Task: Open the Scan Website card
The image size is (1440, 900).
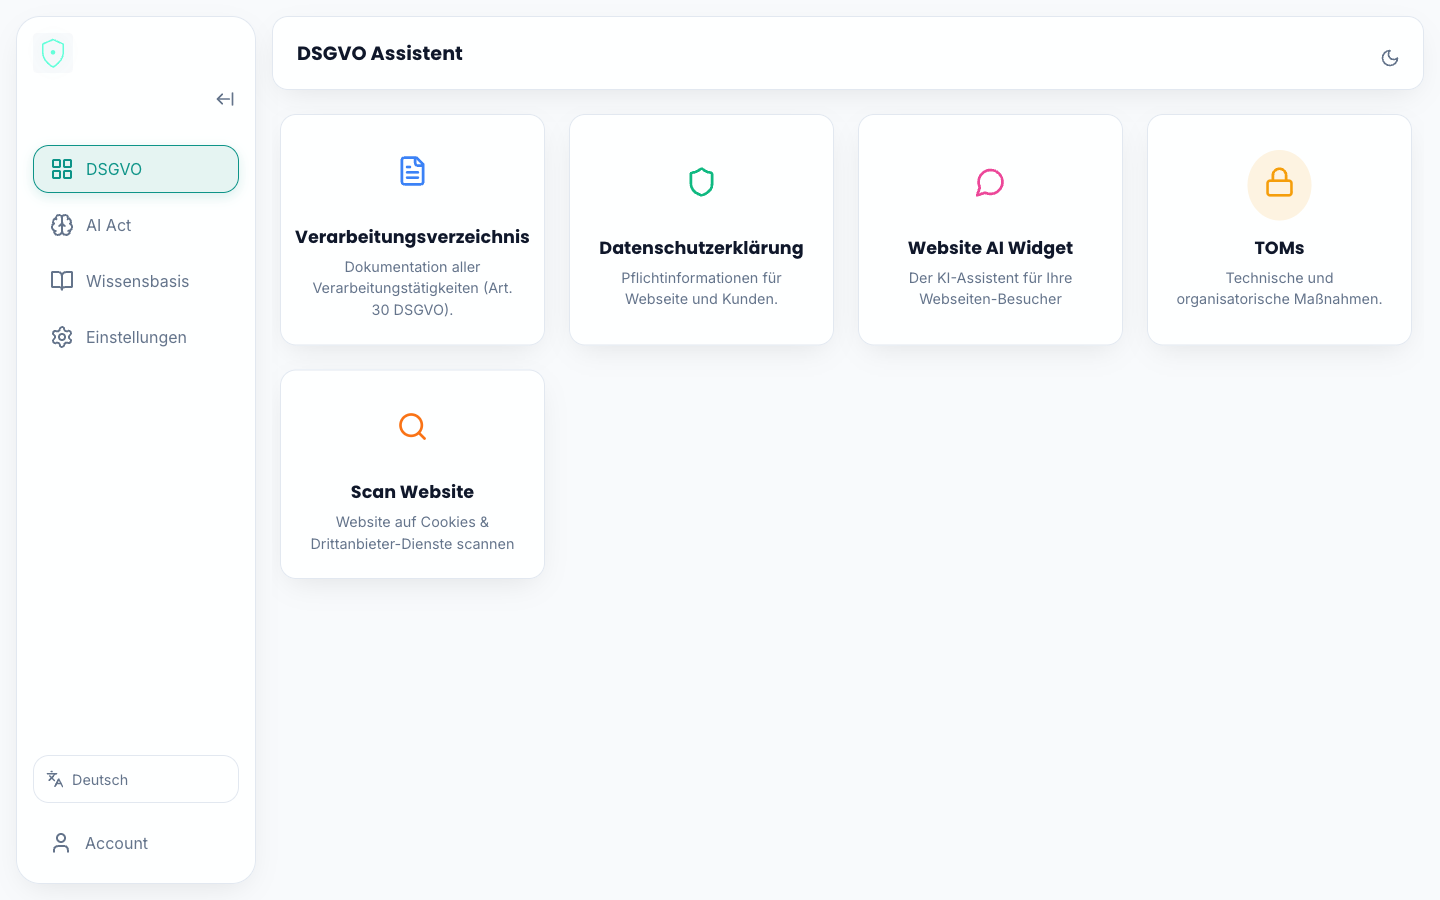Action: 412,474
